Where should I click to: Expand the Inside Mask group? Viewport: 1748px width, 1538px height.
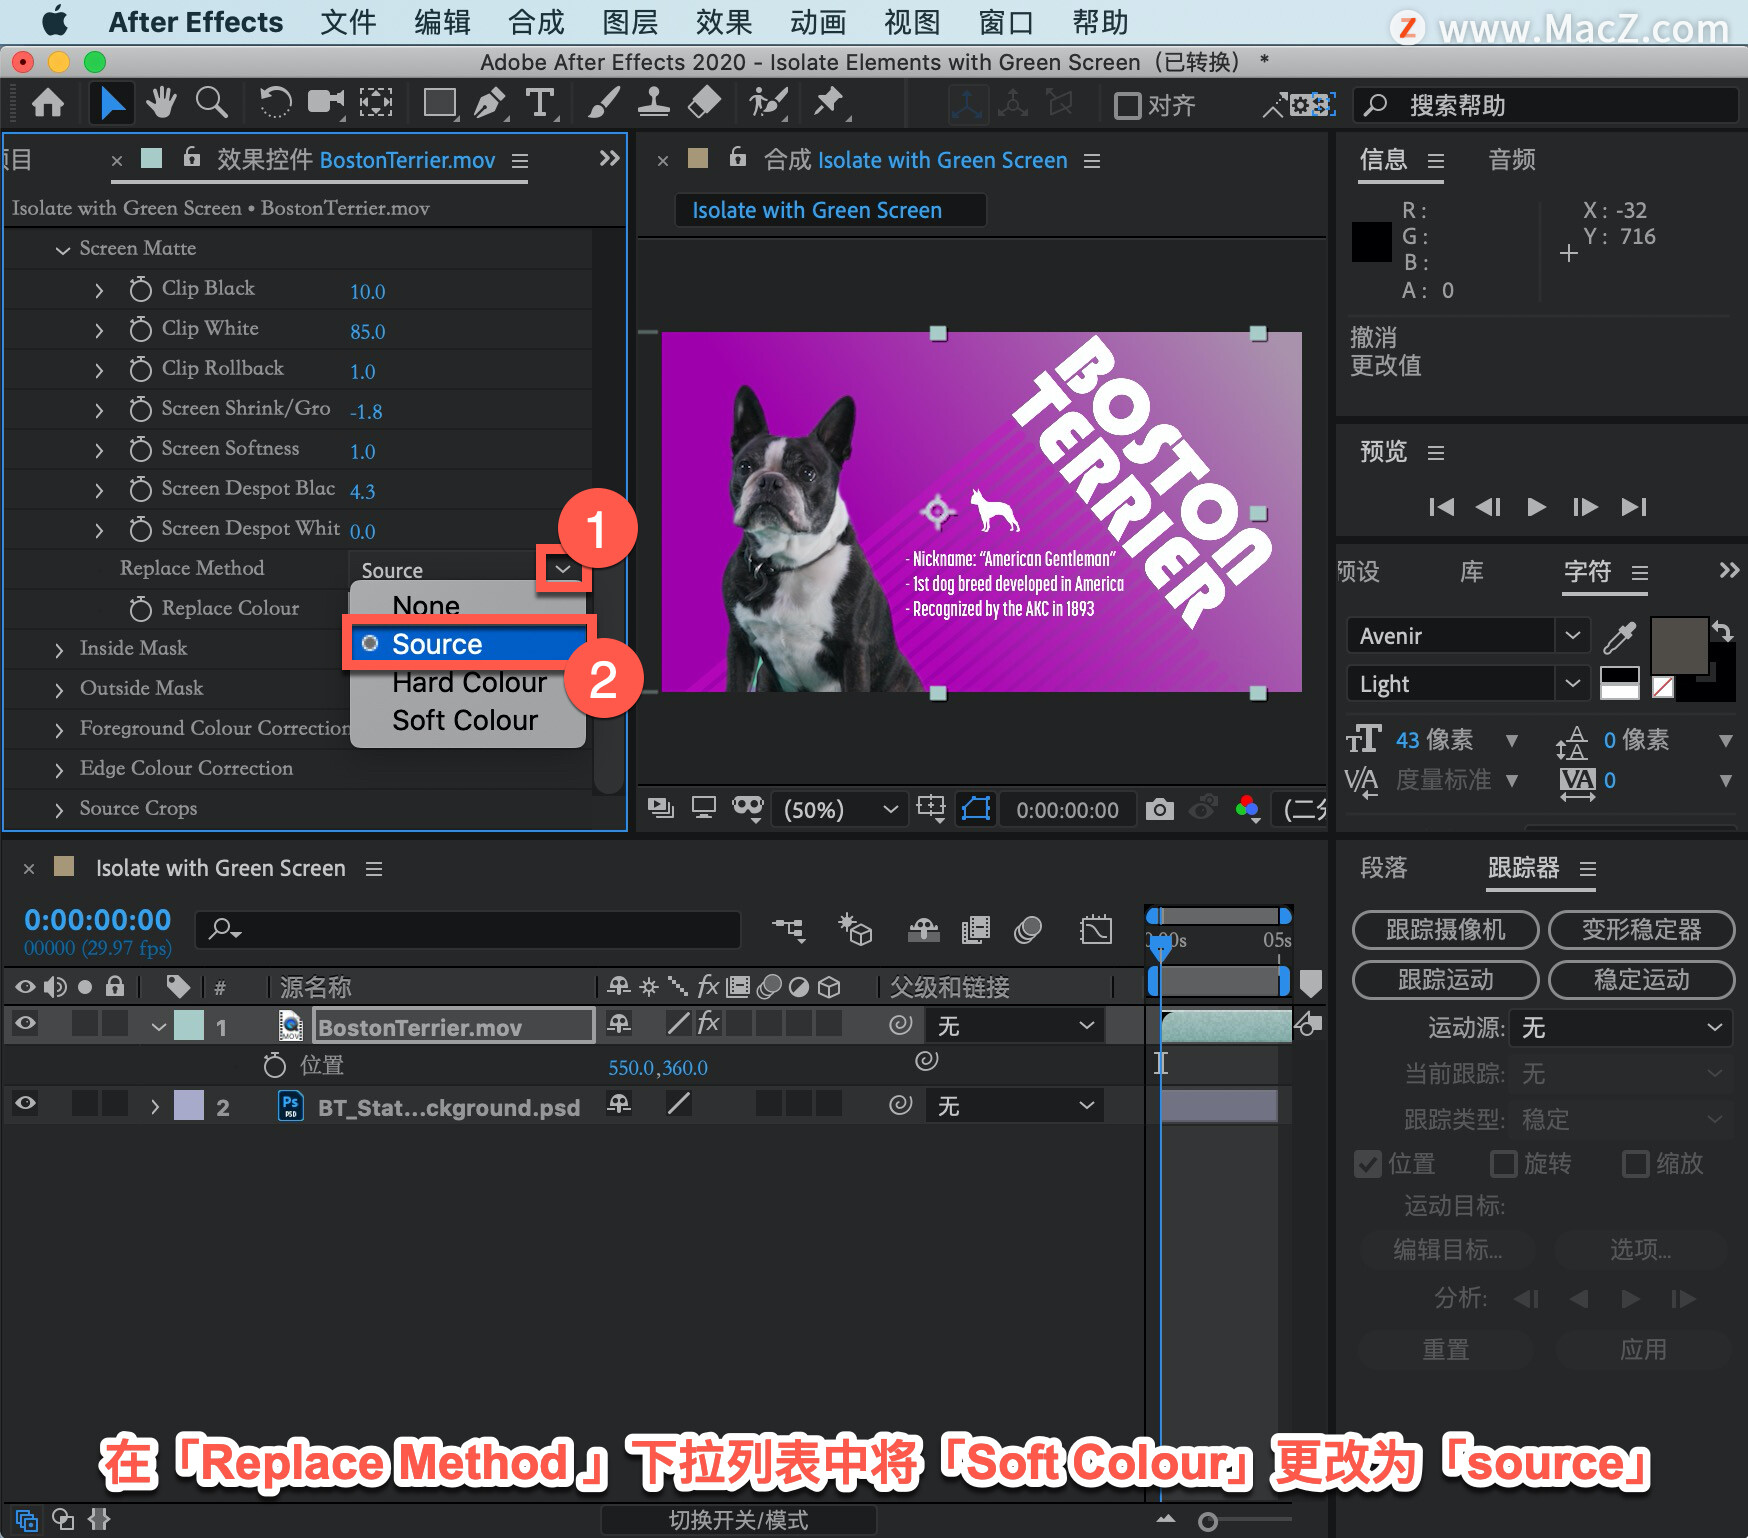click(59, 650)
